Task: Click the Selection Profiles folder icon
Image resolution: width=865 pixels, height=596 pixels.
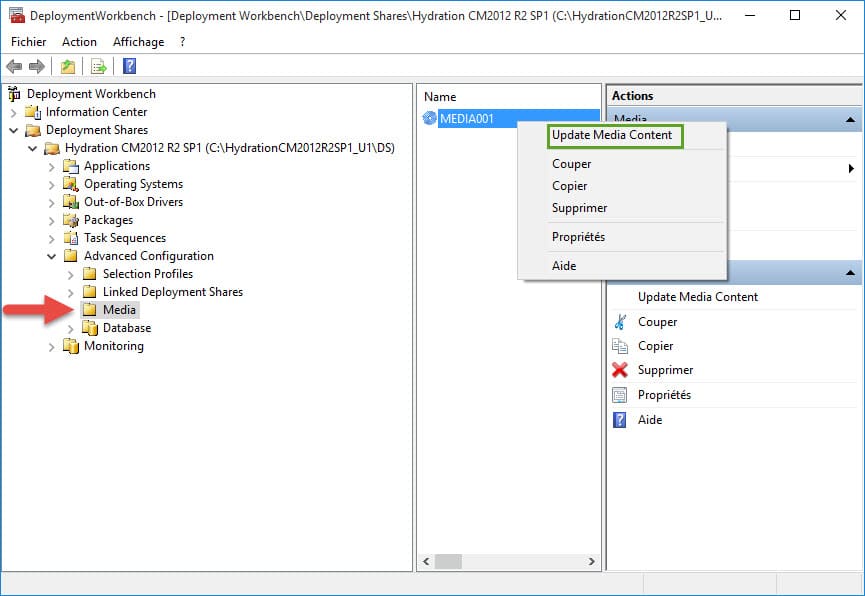Action: (x=90, y=274)
